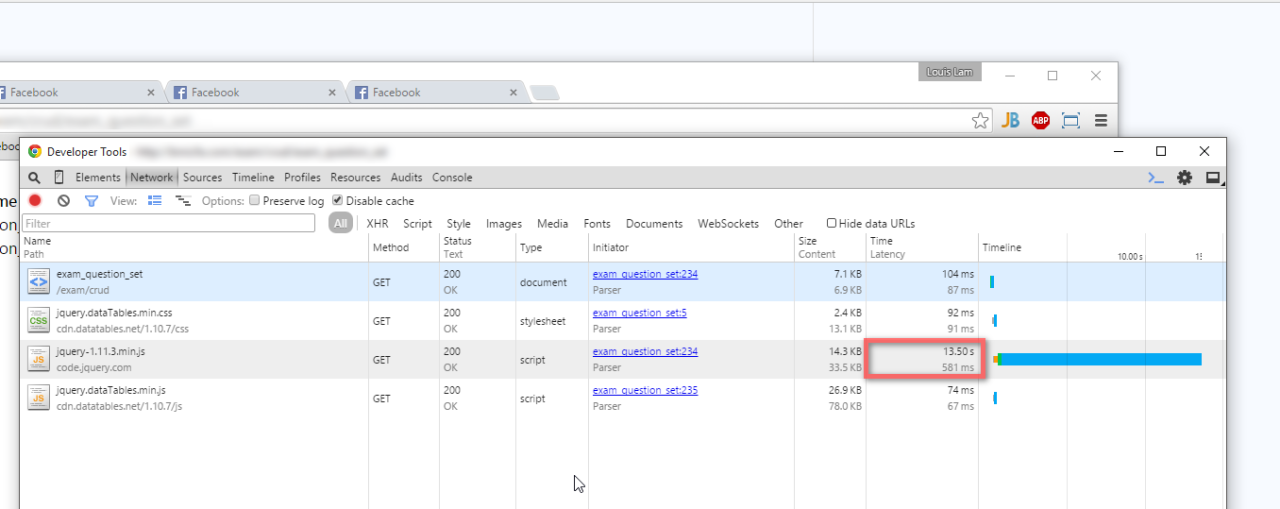The width and height of the screenshot is (1280, 509).
Task: Click the Louis Lam profile button
Action: coord(950,72)
